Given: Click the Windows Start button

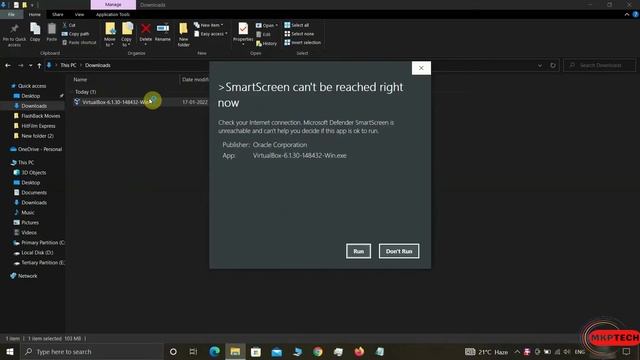Looking at the screenshot, I should coord(10,351).
